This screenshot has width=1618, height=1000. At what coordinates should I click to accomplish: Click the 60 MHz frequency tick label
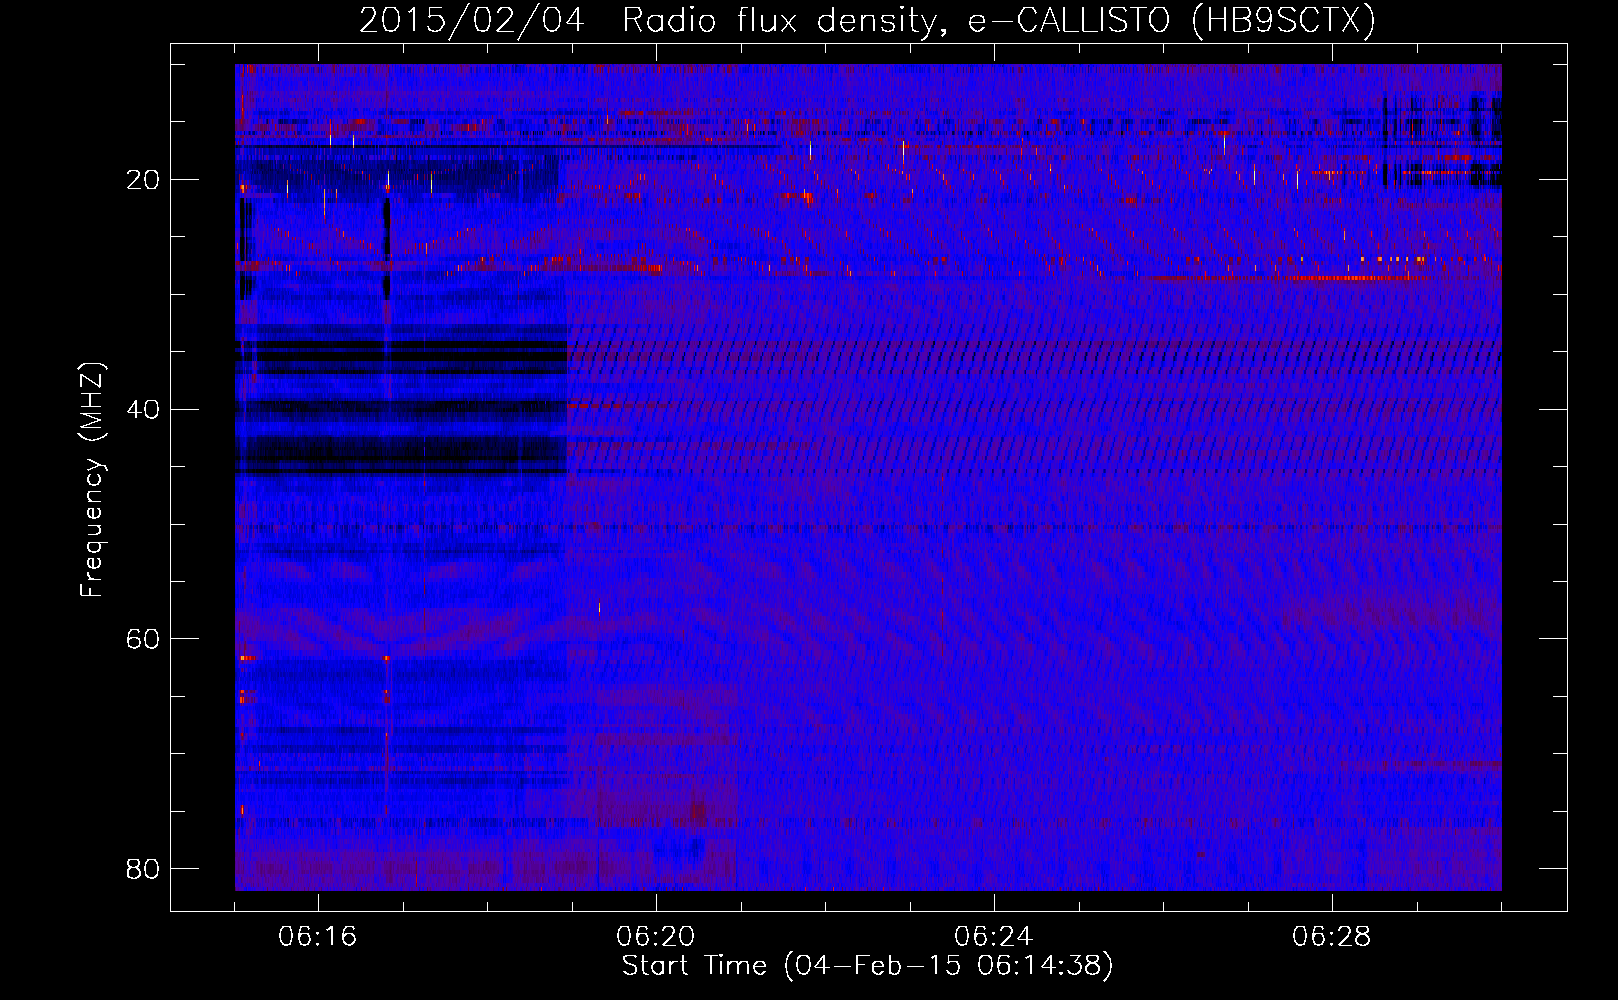point(143,639)
